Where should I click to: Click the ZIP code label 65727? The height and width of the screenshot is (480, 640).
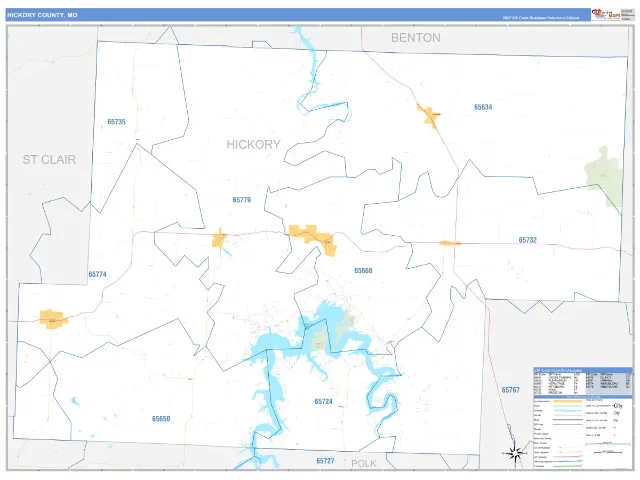point(325,461)
